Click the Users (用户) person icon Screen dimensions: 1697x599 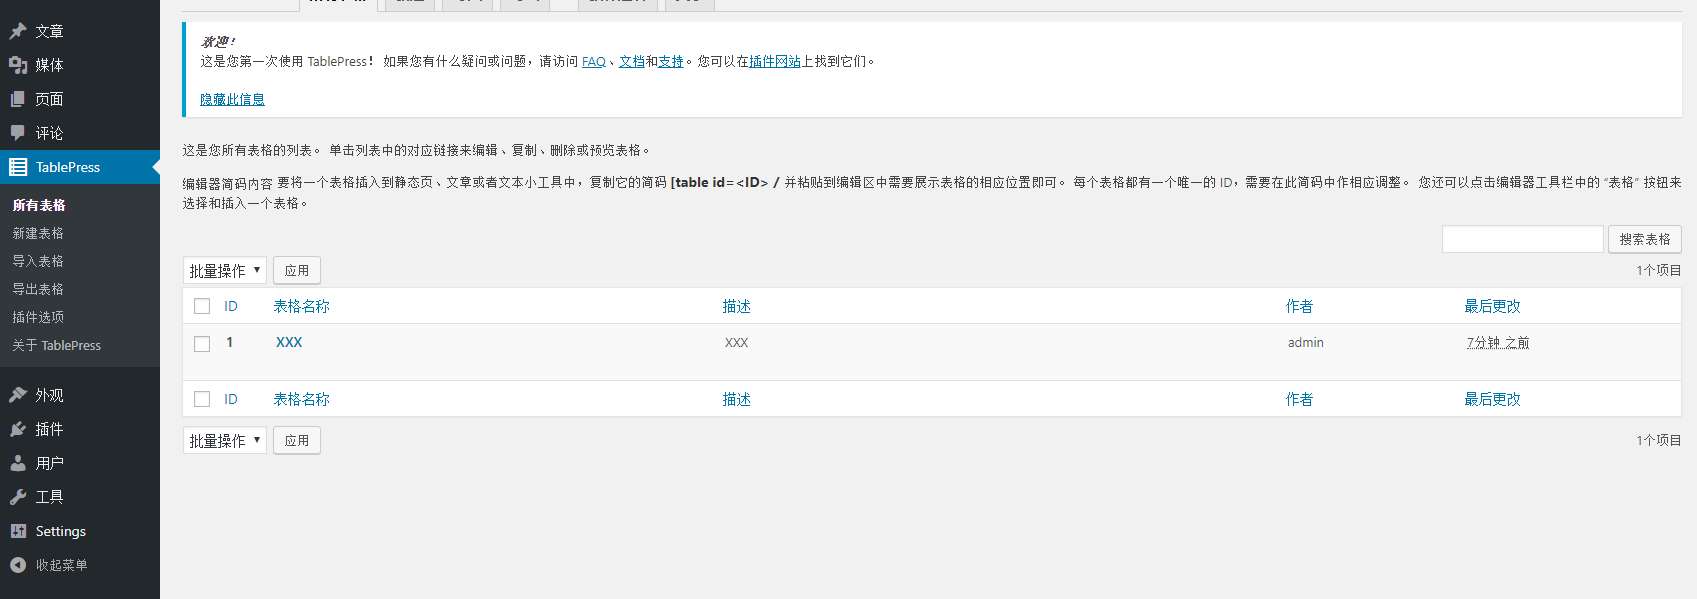[18, 463]
